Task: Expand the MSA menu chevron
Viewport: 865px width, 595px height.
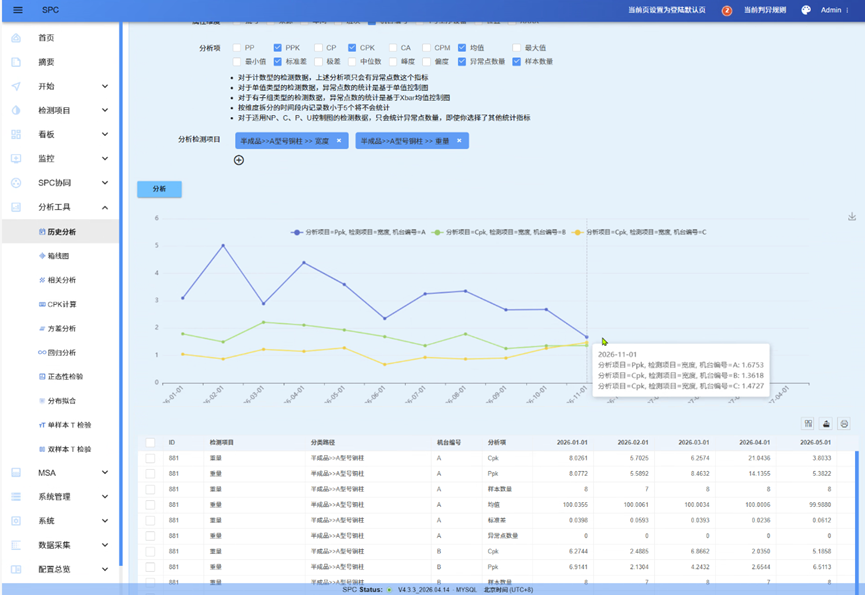Action: 105,473
